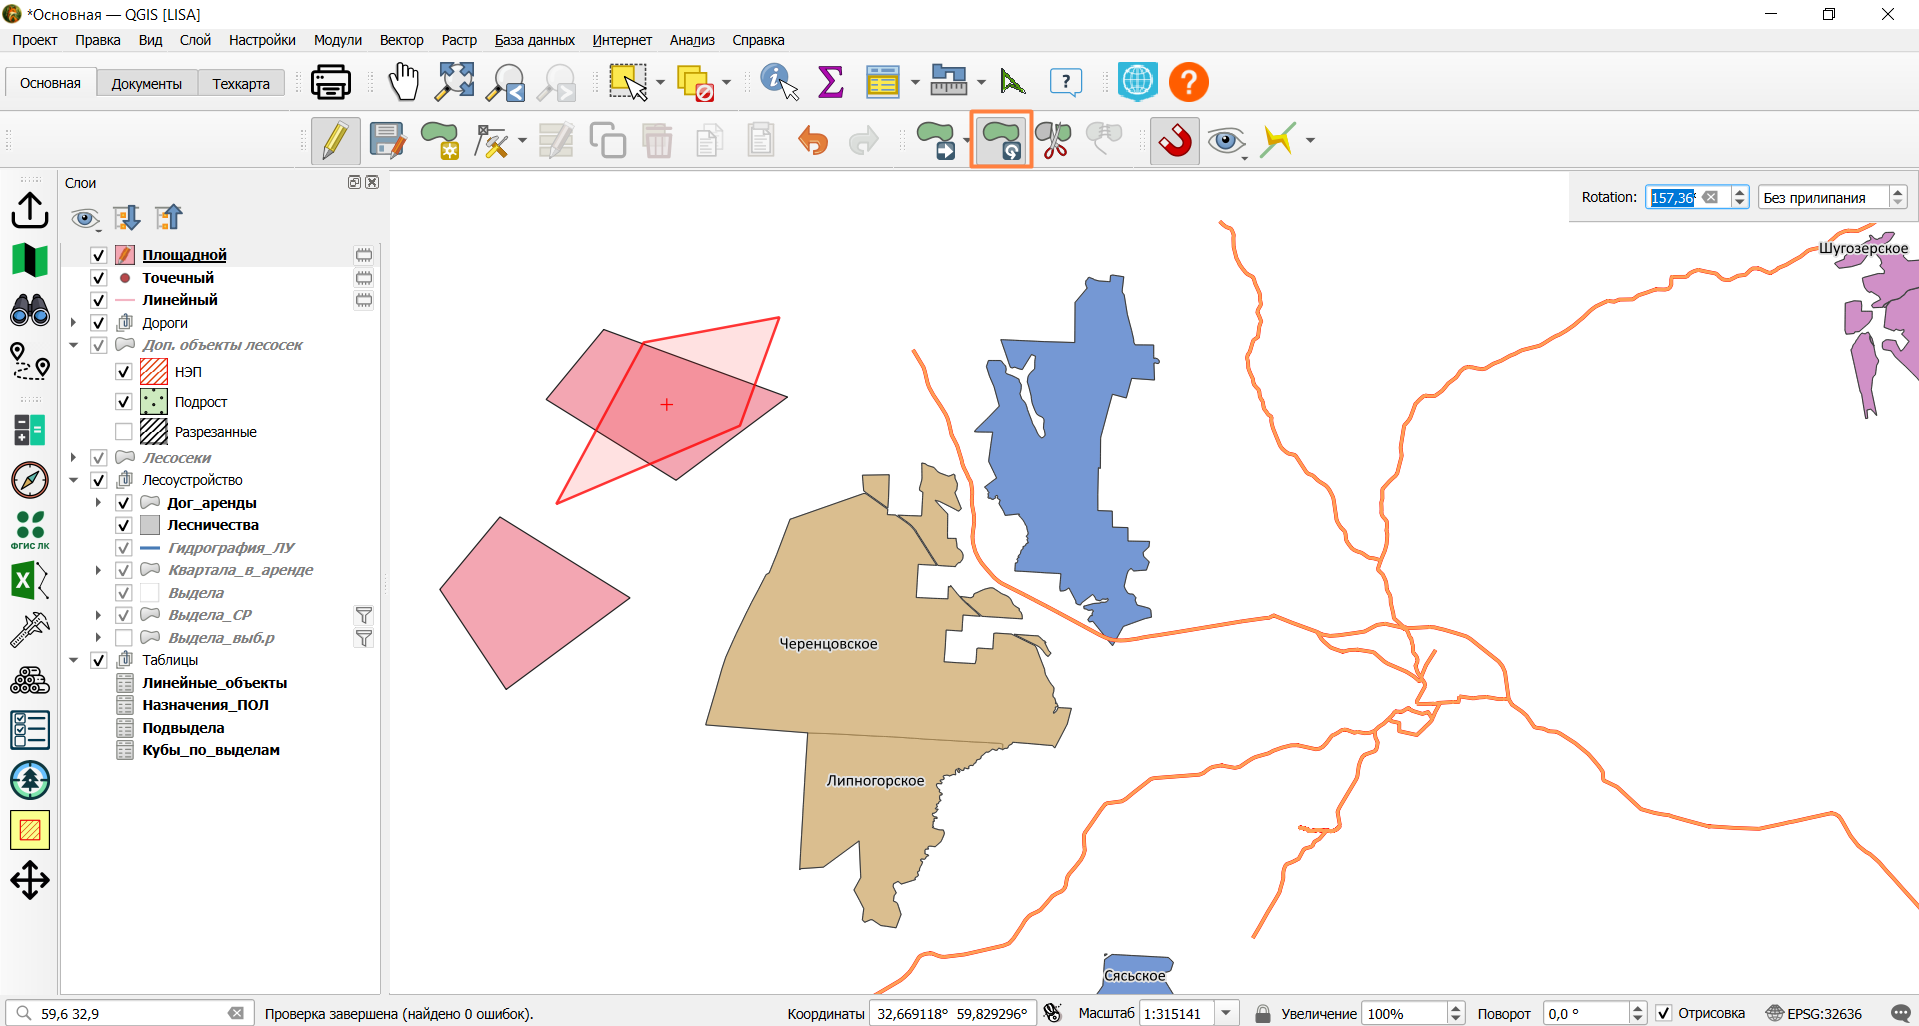Click the four-arrow move icon in sidebar

tap(30, 880)
